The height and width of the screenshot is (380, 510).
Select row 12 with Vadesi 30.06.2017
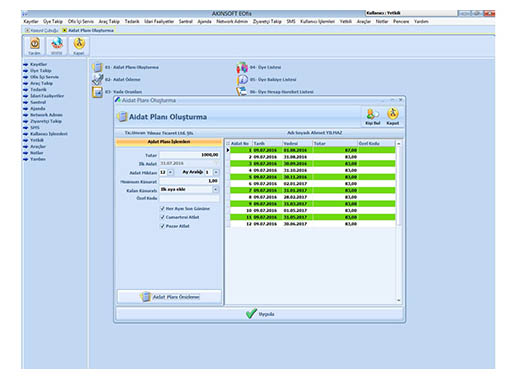click(x=313, y=224)
